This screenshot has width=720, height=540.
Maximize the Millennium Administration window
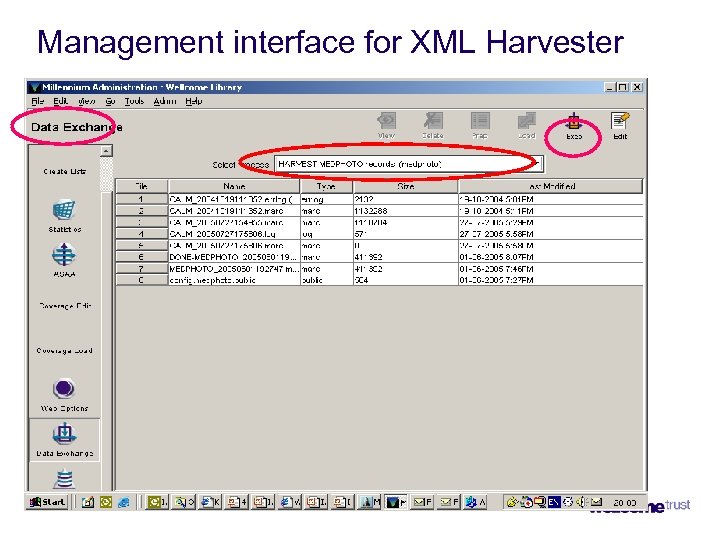coord(623,87)
